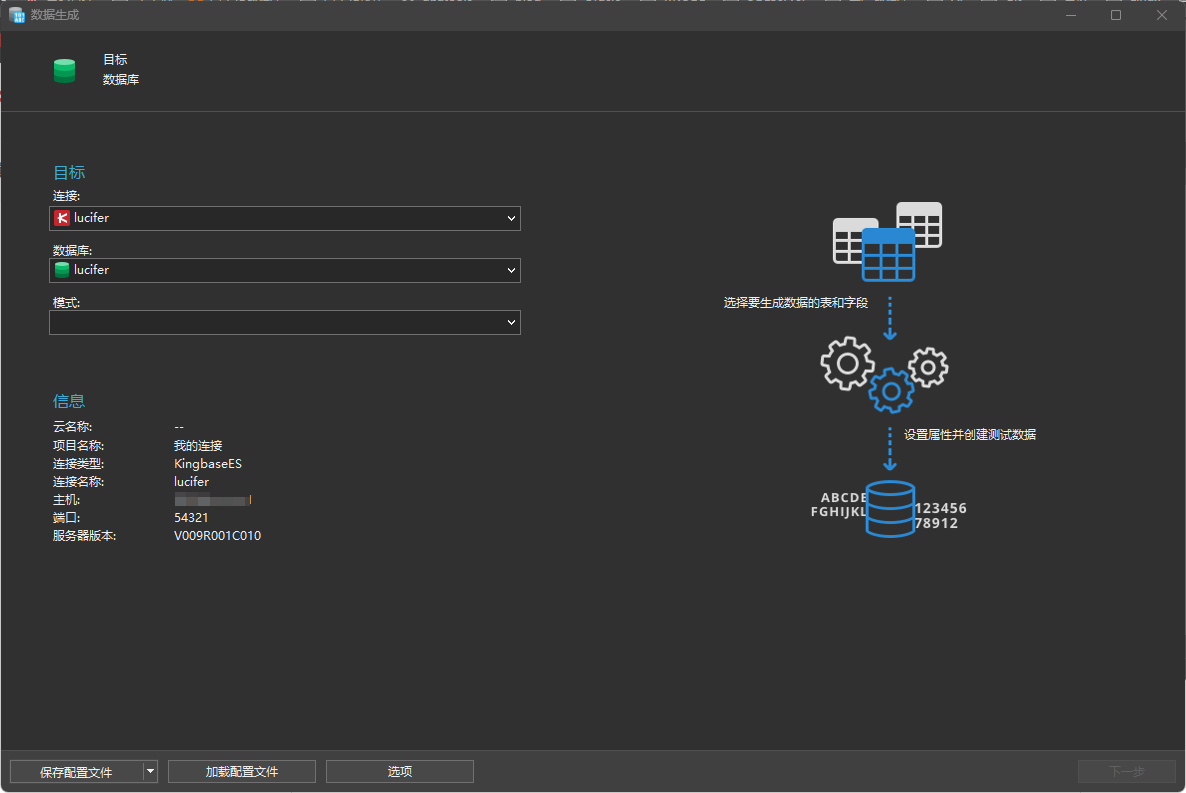The width and height of the screenshot is (1186, 793).
Task: Open the 选项 options button
Action: 399,771
